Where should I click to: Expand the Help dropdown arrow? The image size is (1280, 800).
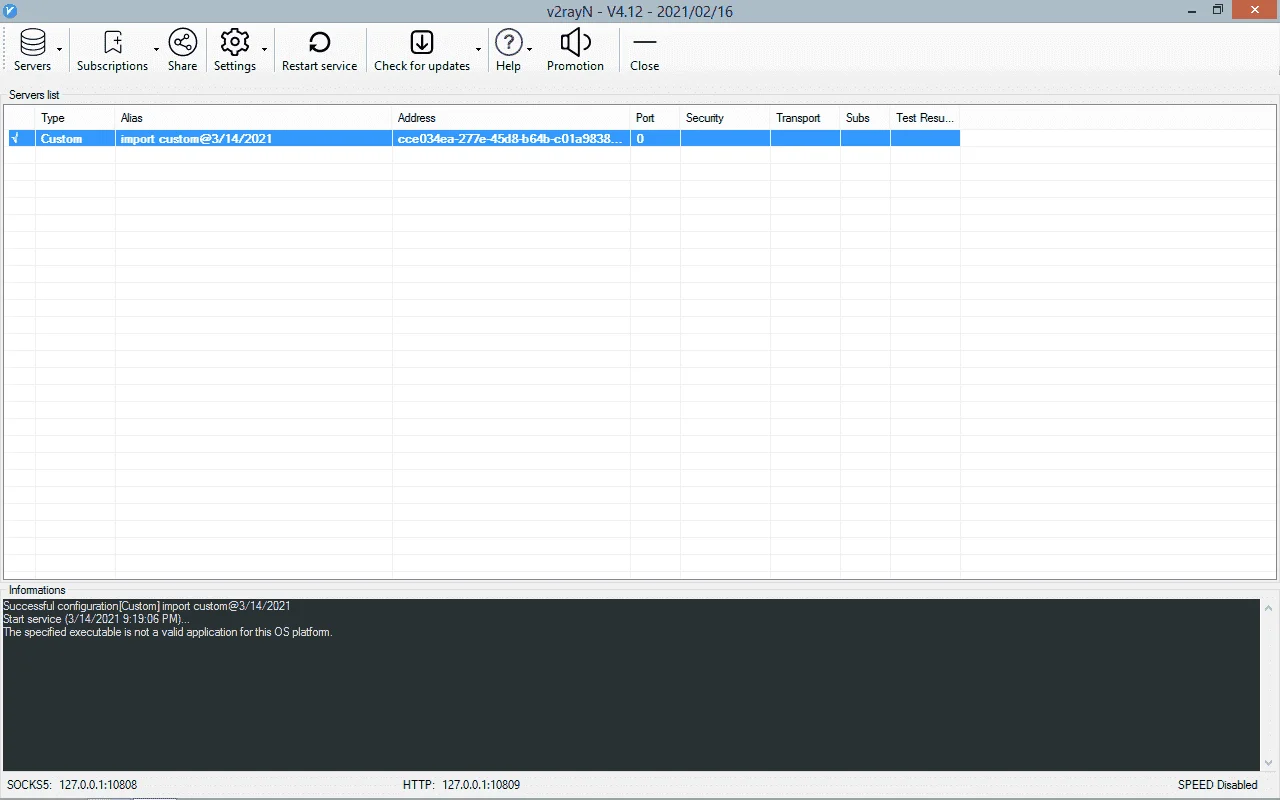click(529, 50)
